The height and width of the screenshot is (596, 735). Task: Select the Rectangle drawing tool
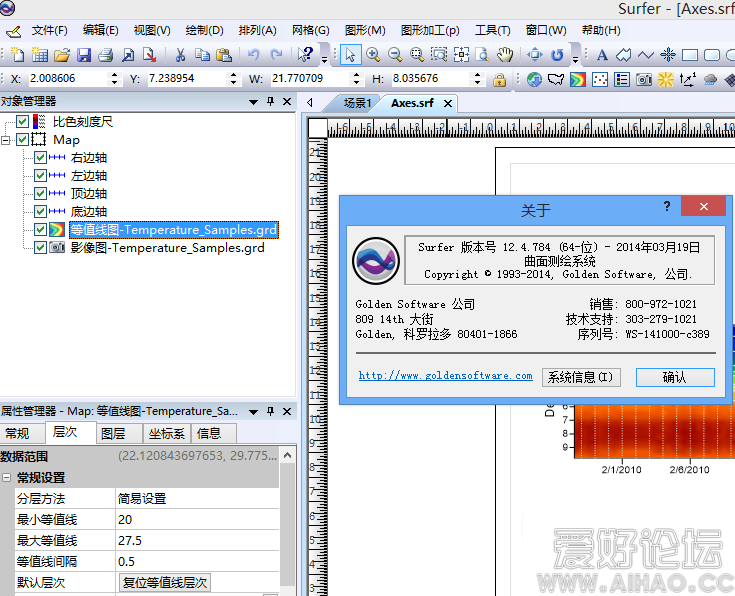pyautogui.click(x=690, y=55)
